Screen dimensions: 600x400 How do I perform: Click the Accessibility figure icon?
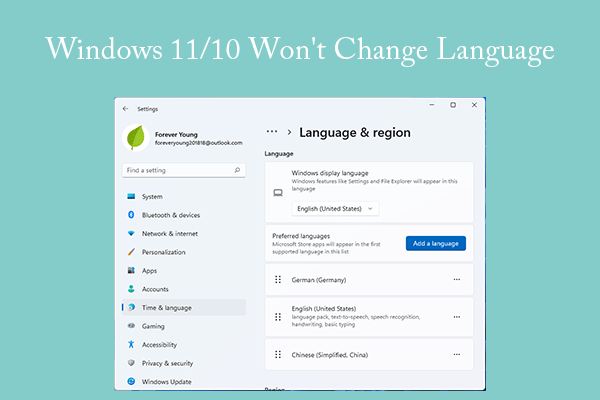click(131, 344)
